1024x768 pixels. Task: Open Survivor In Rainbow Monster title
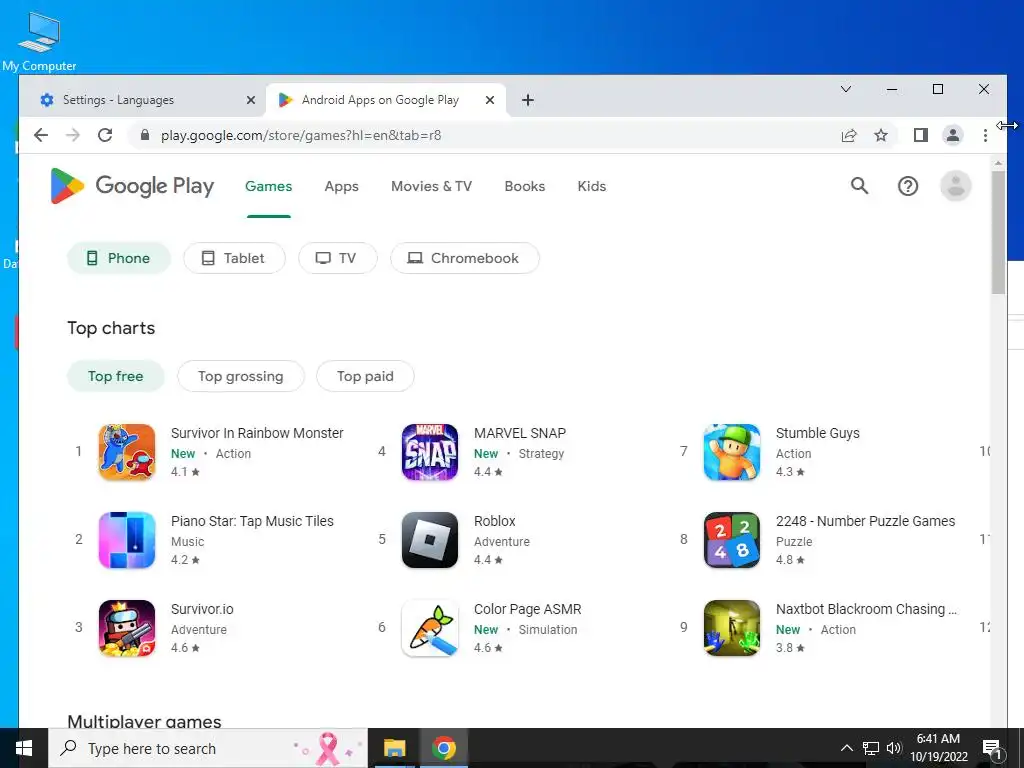click(257, 433)
